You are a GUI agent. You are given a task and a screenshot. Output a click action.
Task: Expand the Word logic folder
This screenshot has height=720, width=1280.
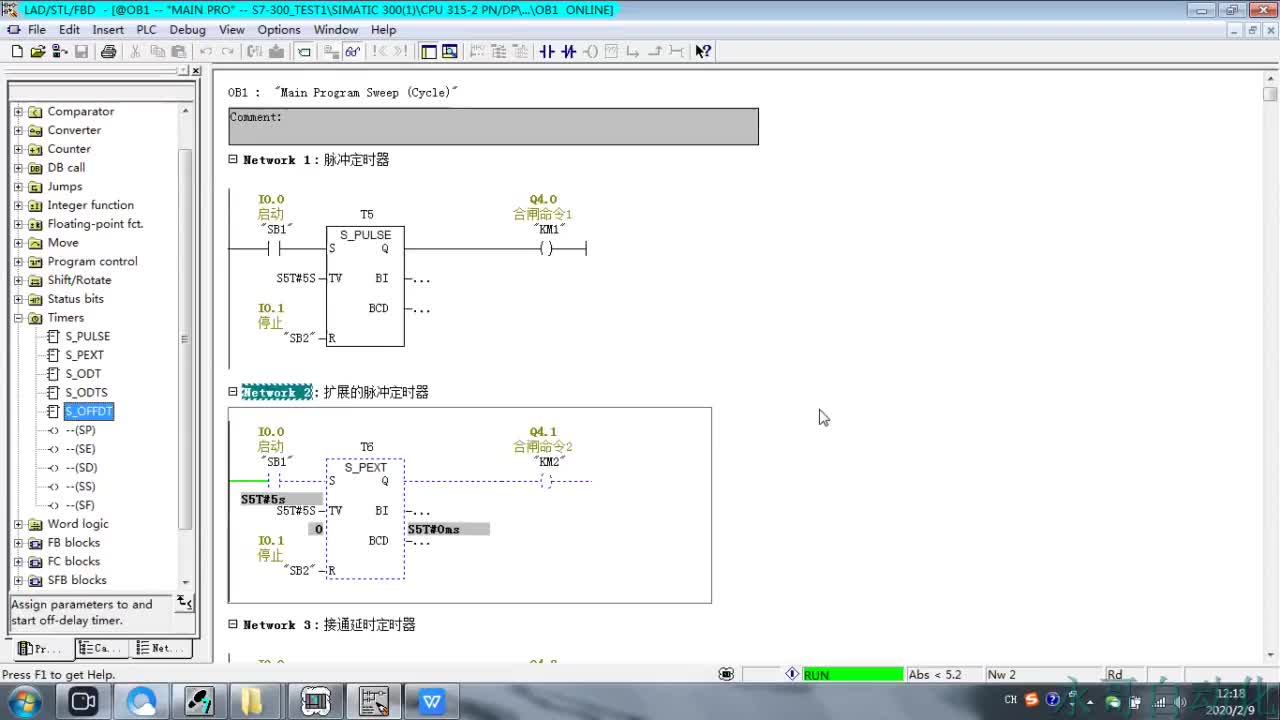tap(18, 524)
